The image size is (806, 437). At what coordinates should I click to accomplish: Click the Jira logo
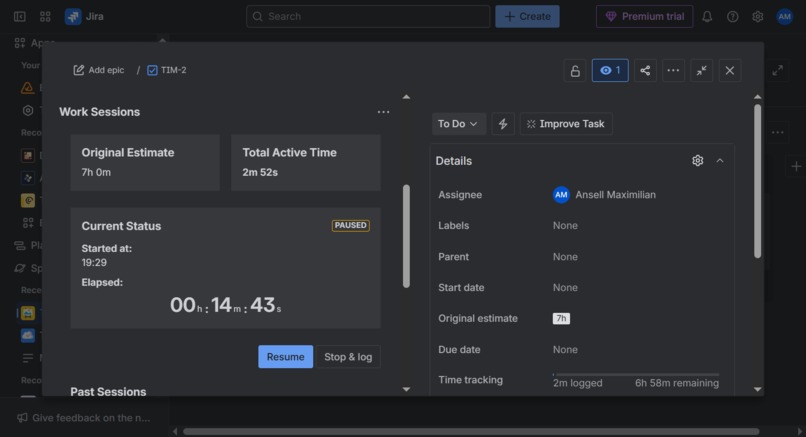tap(84, 16)
